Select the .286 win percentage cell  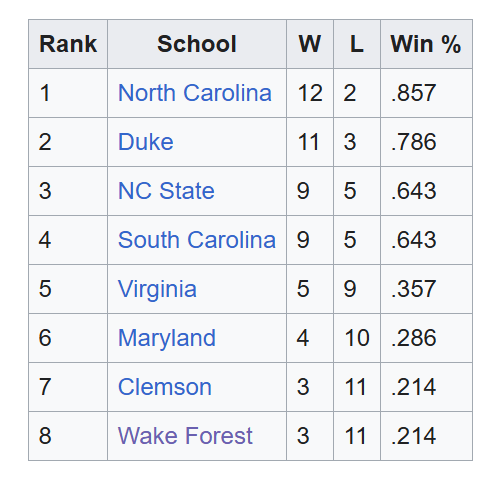[x=426, y=338]
